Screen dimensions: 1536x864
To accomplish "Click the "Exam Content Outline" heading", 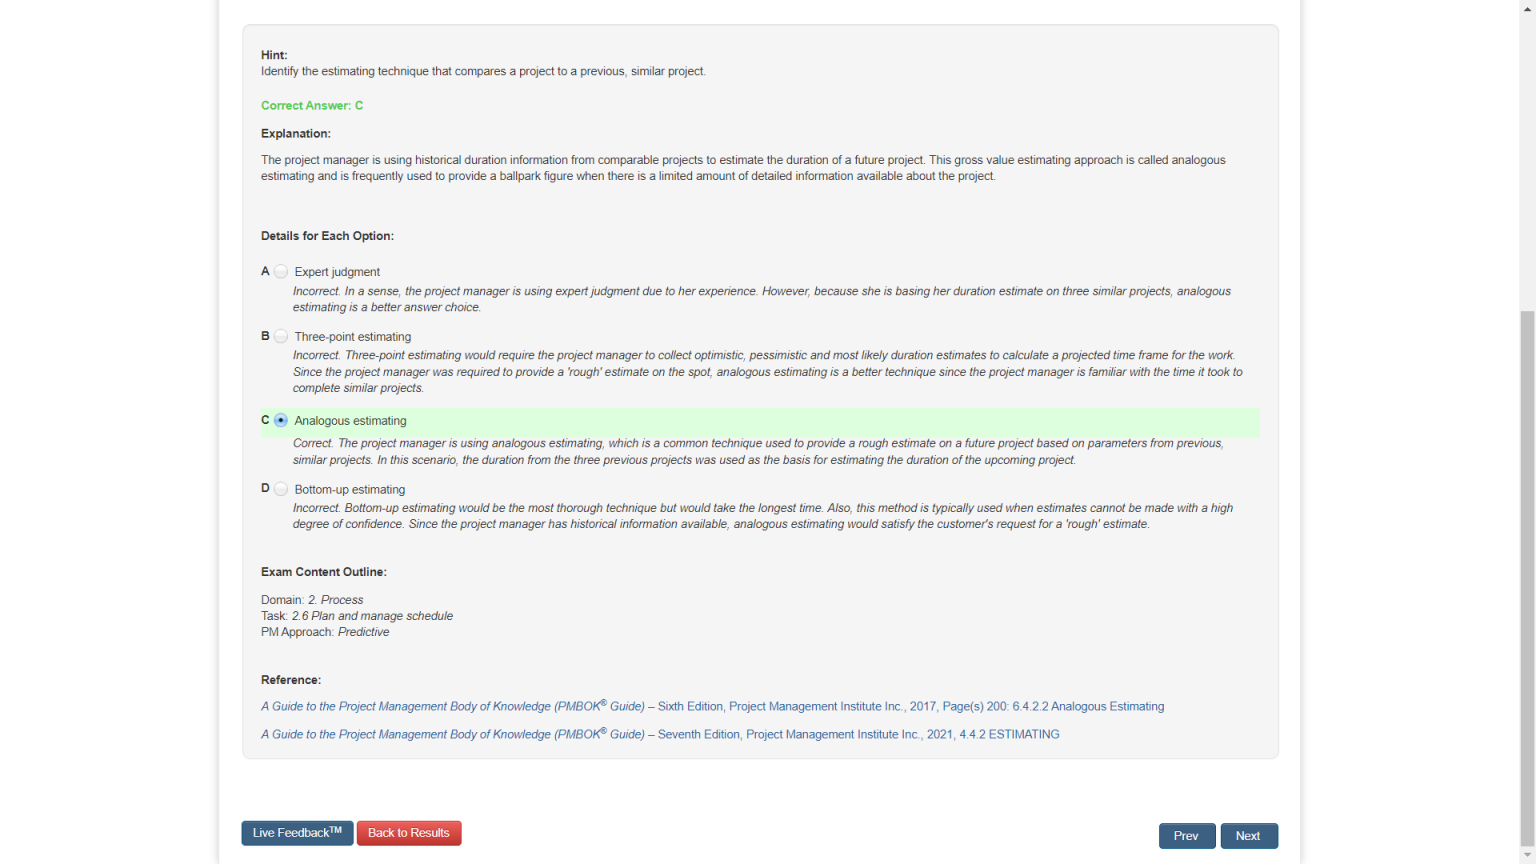I will (323, 572).
